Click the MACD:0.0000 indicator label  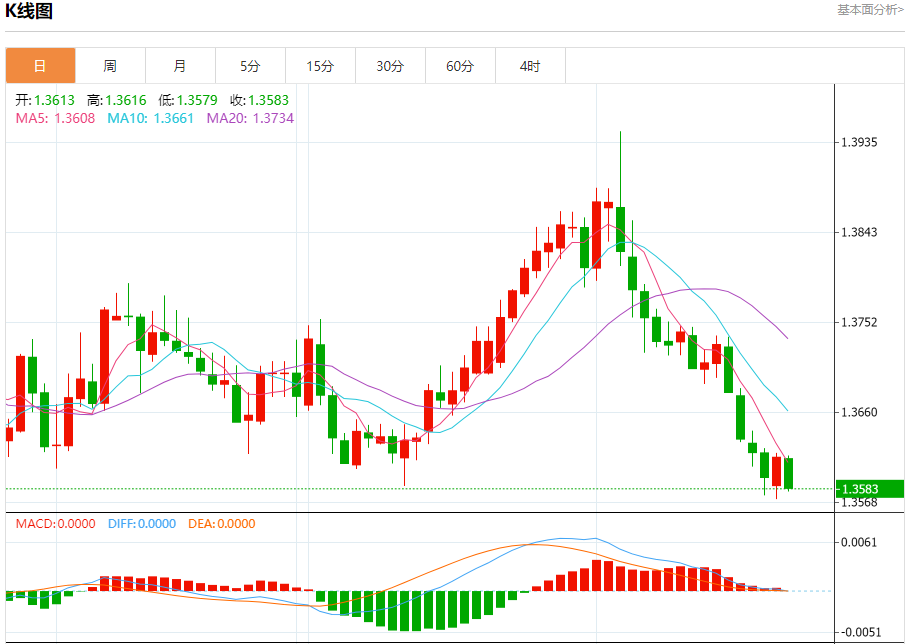(55, 523)
